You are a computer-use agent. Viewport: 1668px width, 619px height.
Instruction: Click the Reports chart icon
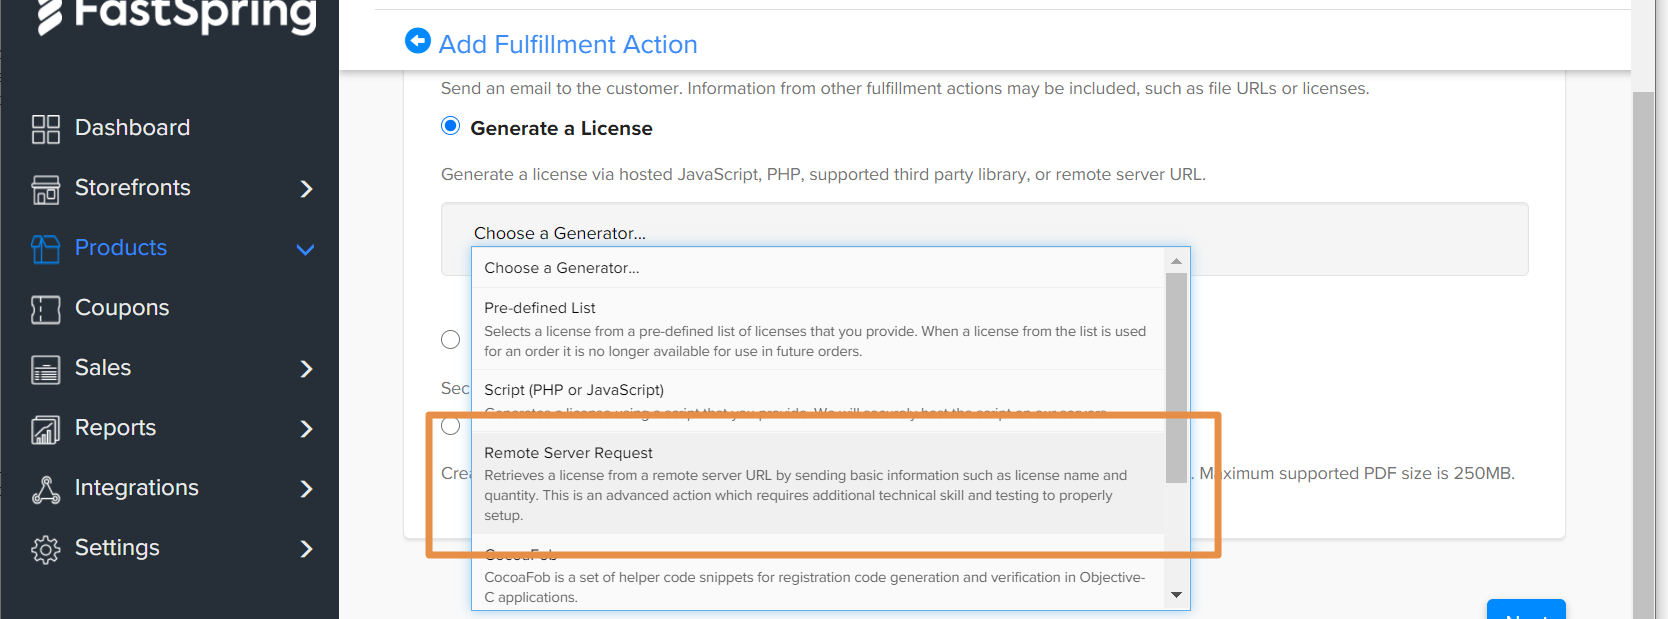(x=45, y=428)
